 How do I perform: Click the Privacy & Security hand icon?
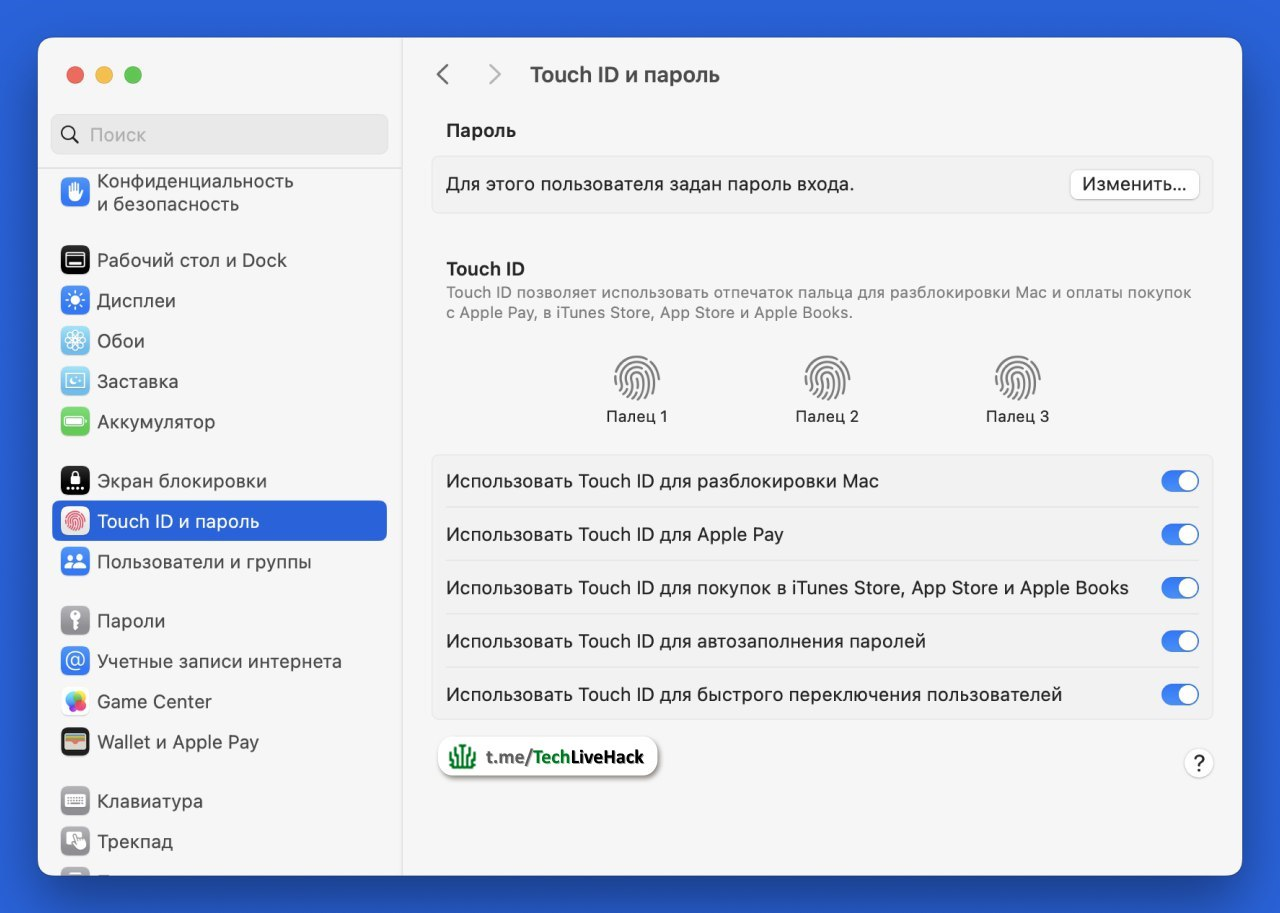pos(75,192)
